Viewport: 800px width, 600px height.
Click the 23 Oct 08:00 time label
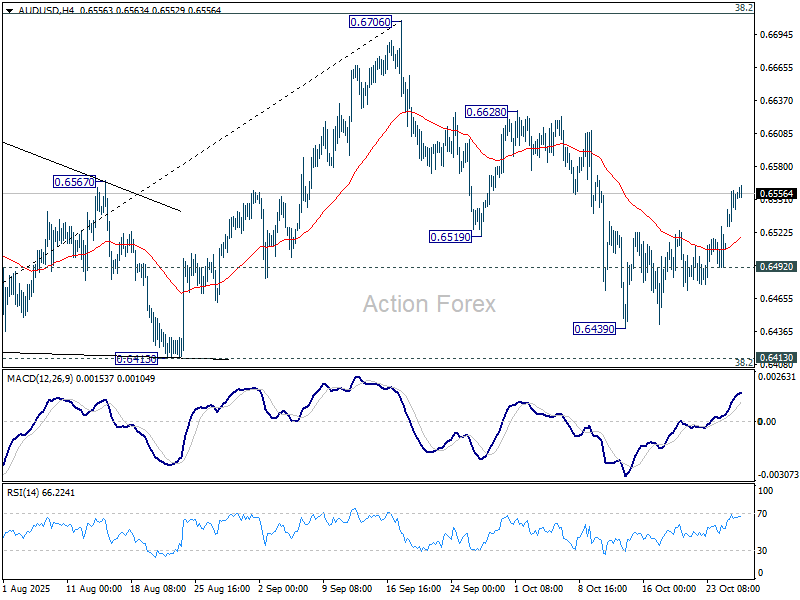[733, 589]
